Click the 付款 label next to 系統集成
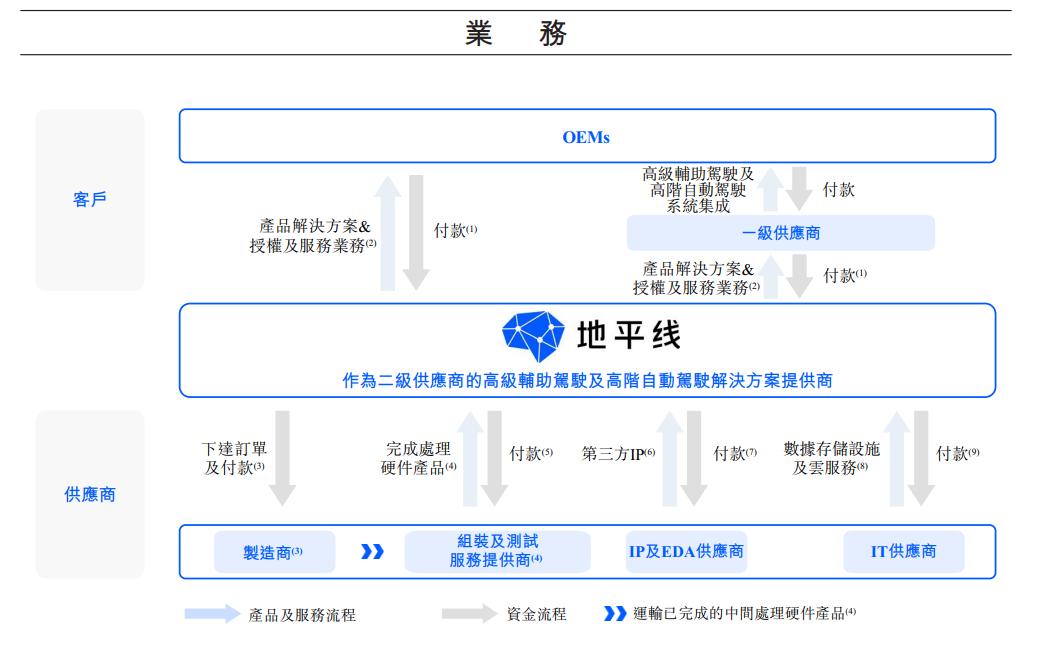Image resolution: width=1057 pixels, height=656 pixels. coord(839,190)
